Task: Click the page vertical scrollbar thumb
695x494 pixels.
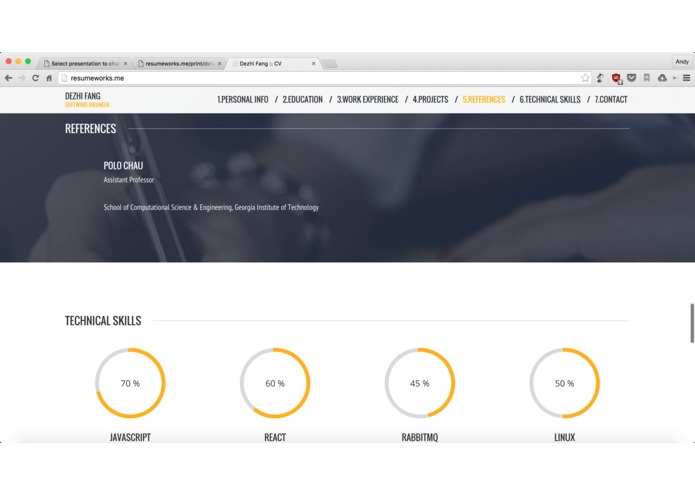Action: click(x=692, y=323)
